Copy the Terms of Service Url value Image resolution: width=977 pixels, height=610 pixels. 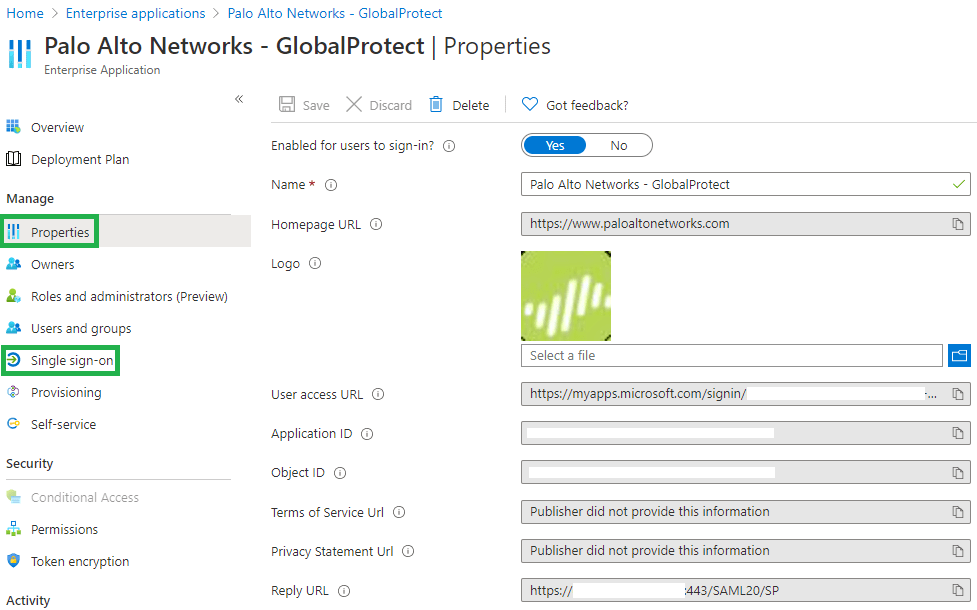click(958, 512)
